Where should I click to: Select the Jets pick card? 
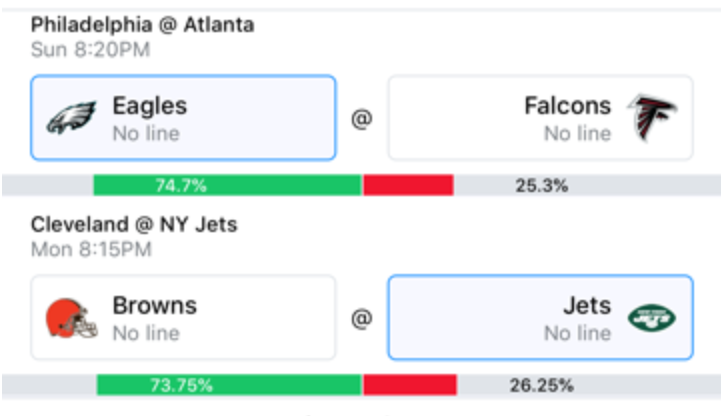coord(540,317)
